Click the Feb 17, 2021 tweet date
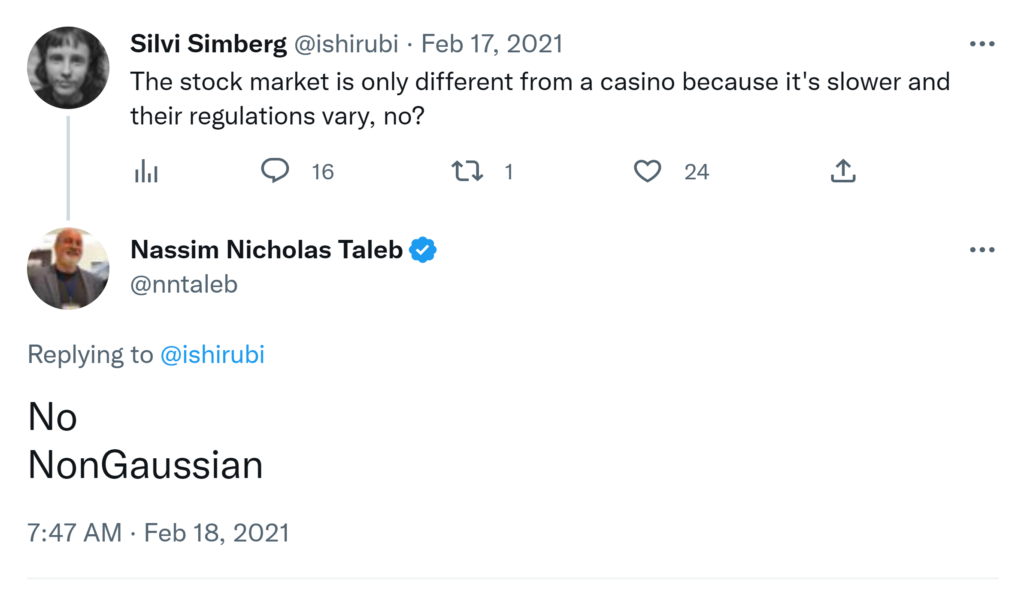Screen dimensions: 1024x602 492,44
